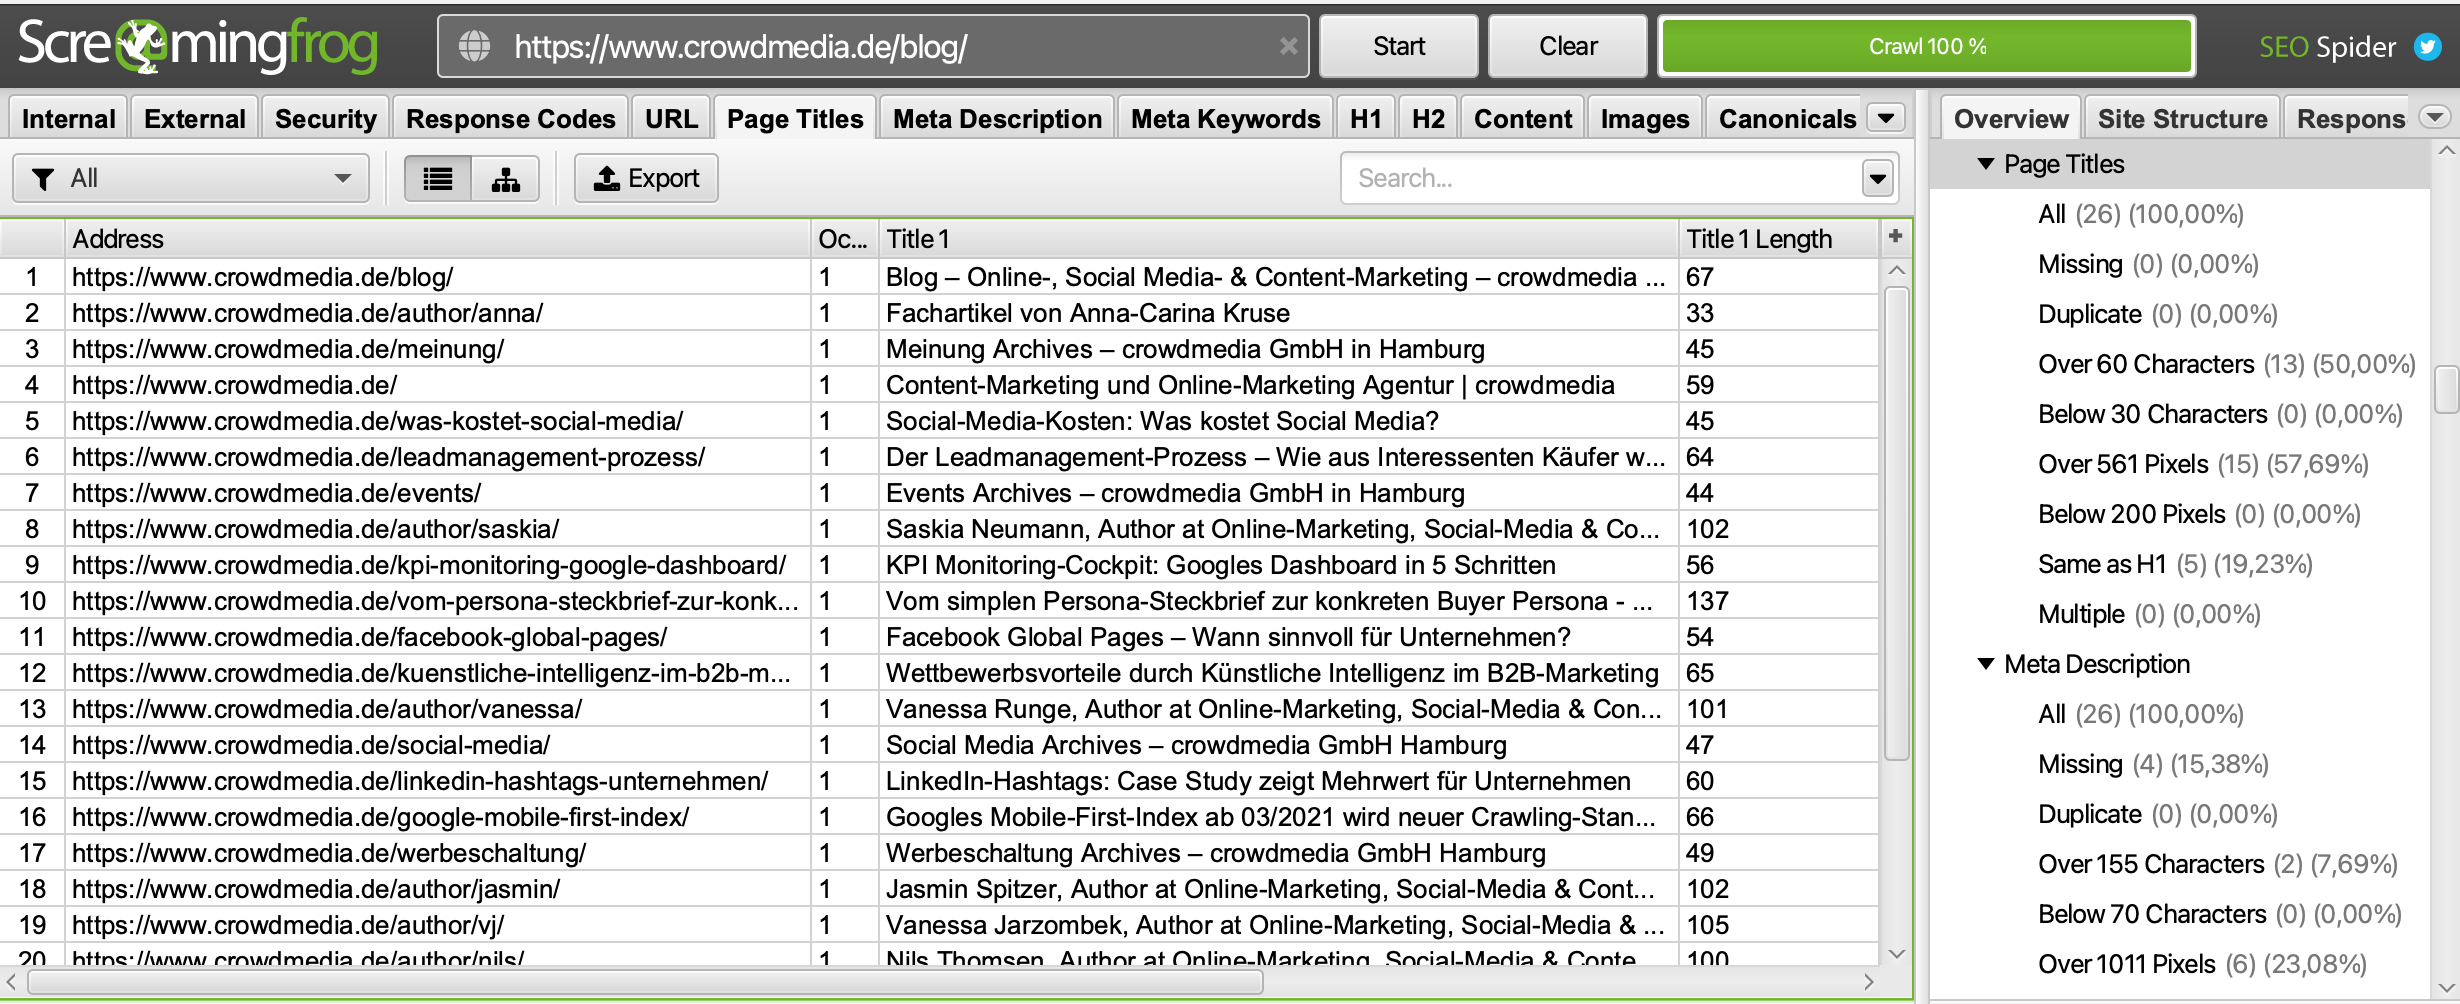Click the URL input field
The width and height of the screenshot is (2460, 1004).
(x=872, y=46)
